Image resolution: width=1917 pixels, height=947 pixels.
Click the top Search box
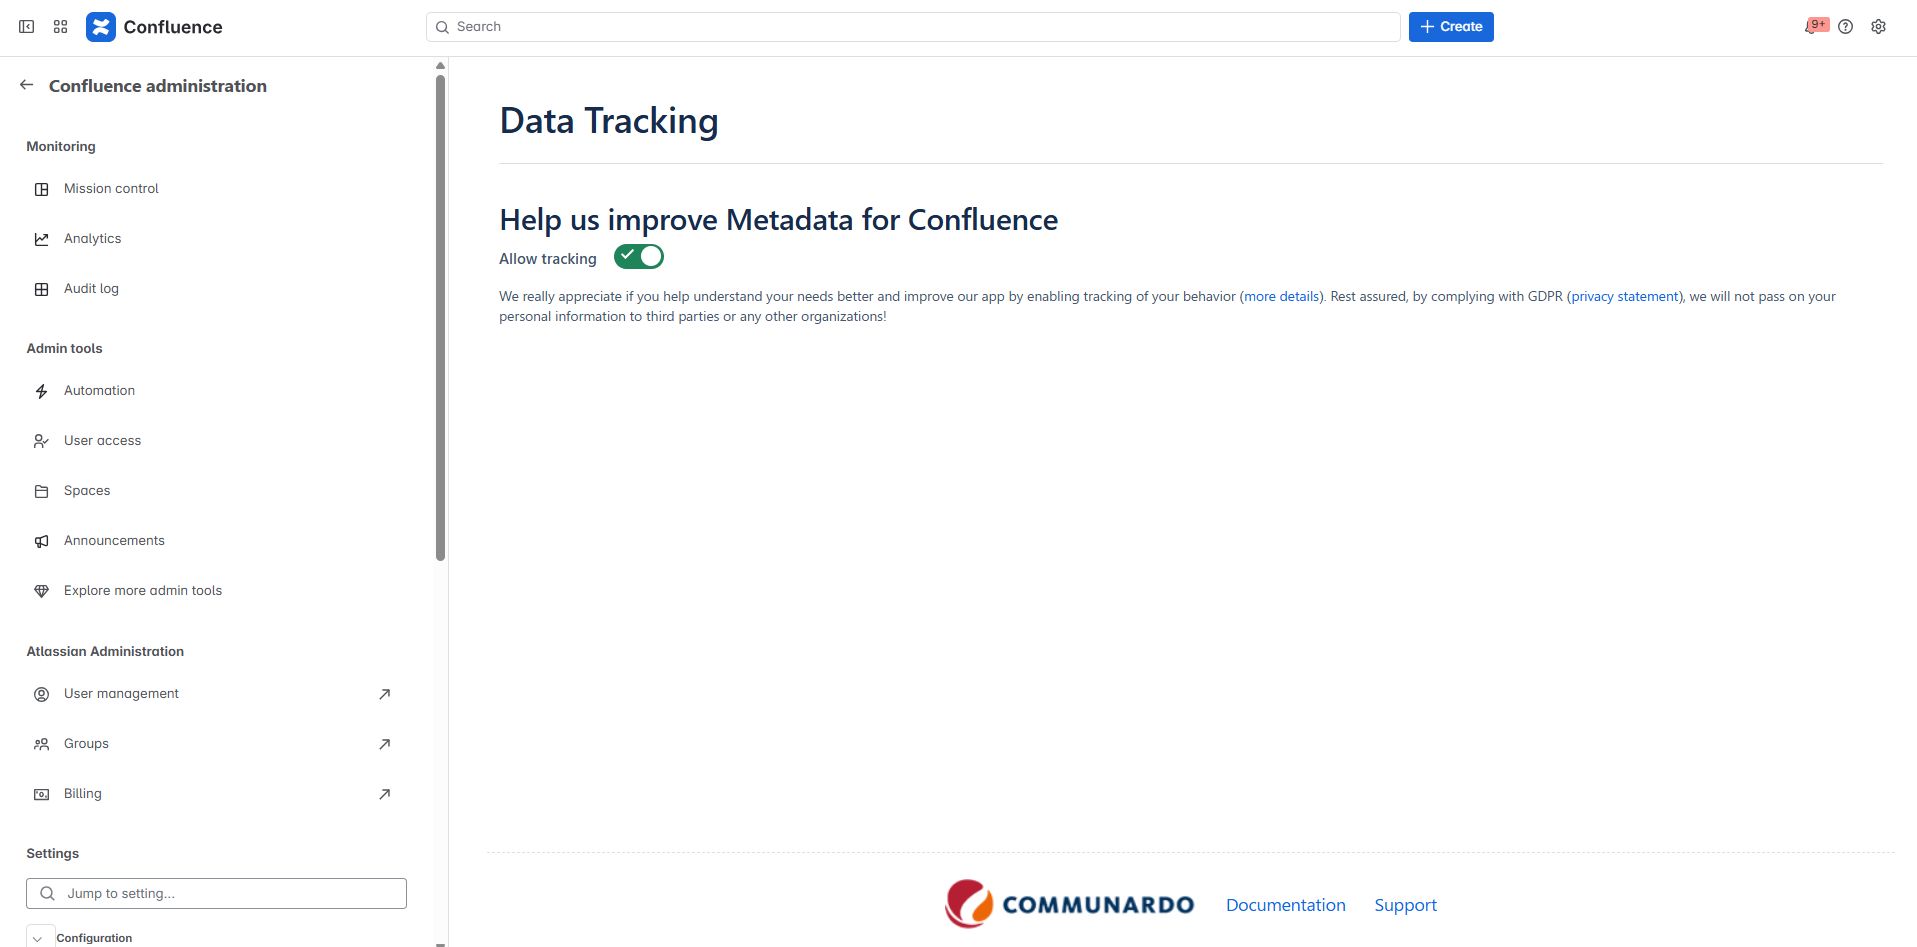pos(912,27)
